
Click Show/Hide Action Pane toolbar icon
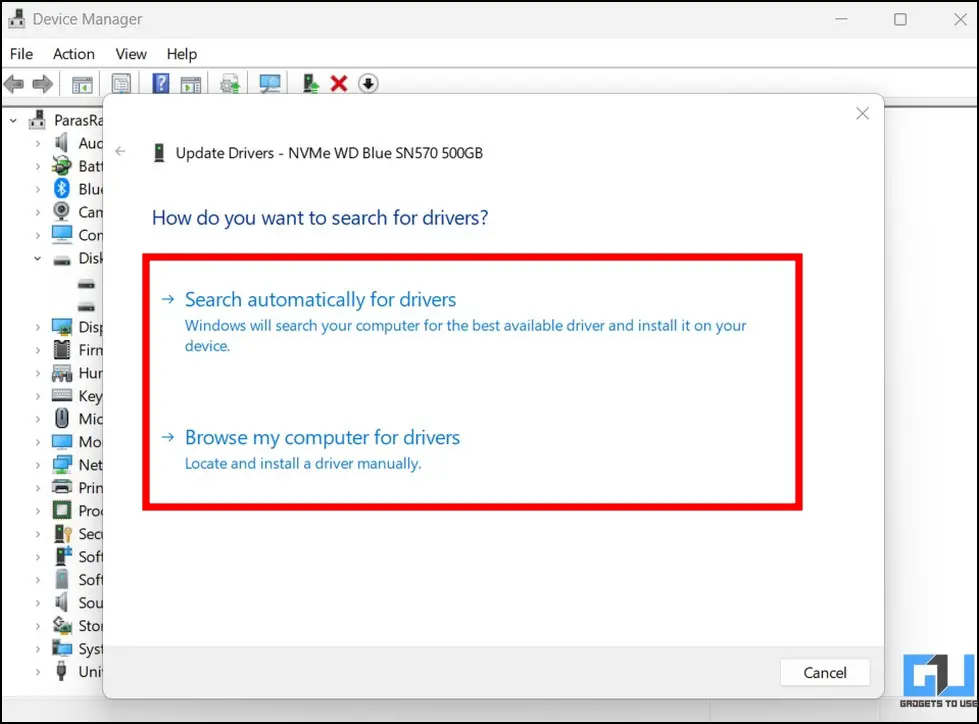(190, 84)
